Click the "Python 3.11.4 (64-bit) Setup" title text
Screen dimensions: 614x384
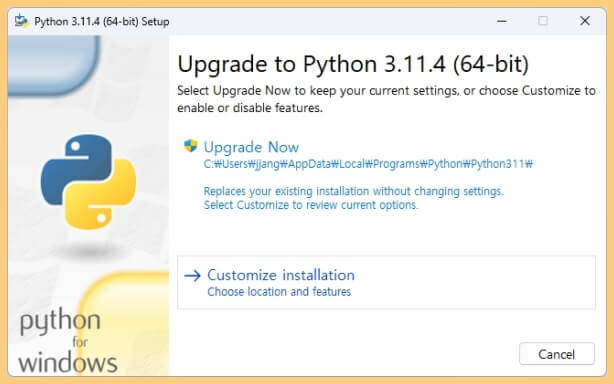[102, 22]
